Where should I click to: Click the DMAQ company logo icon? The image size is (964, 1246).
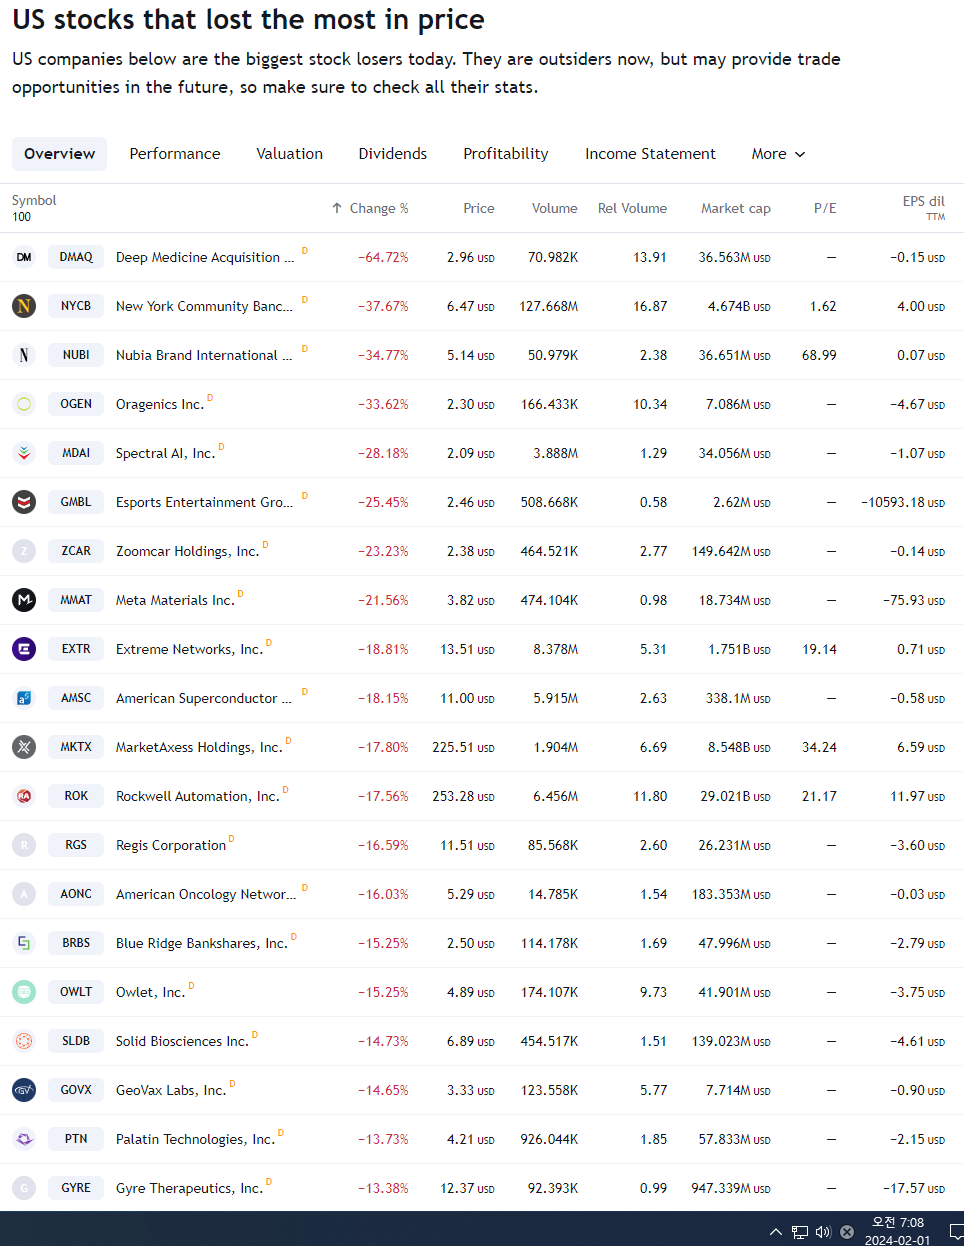pyautogui.click(x=24, y=257)
